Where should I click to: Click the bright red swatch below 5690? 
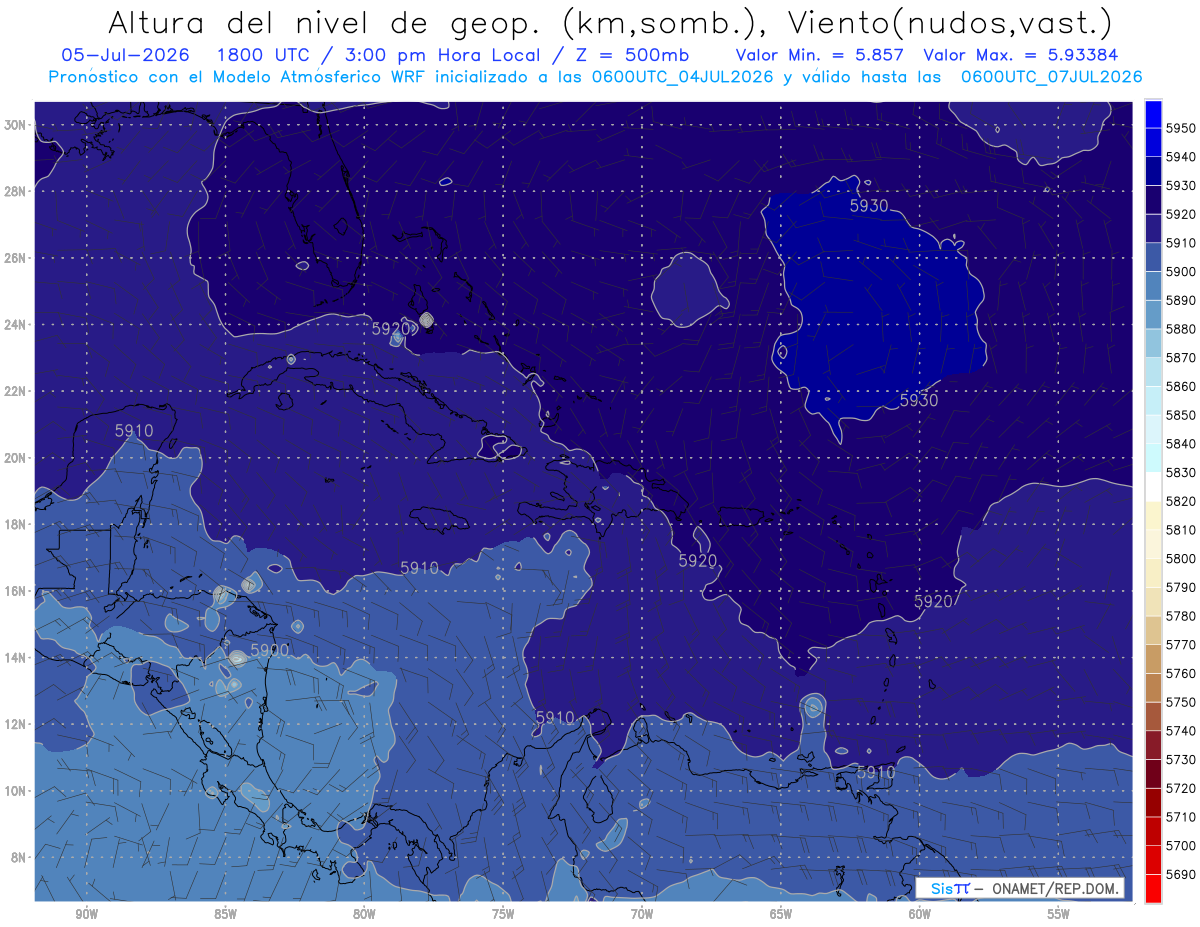click(x=1153, y=888)
